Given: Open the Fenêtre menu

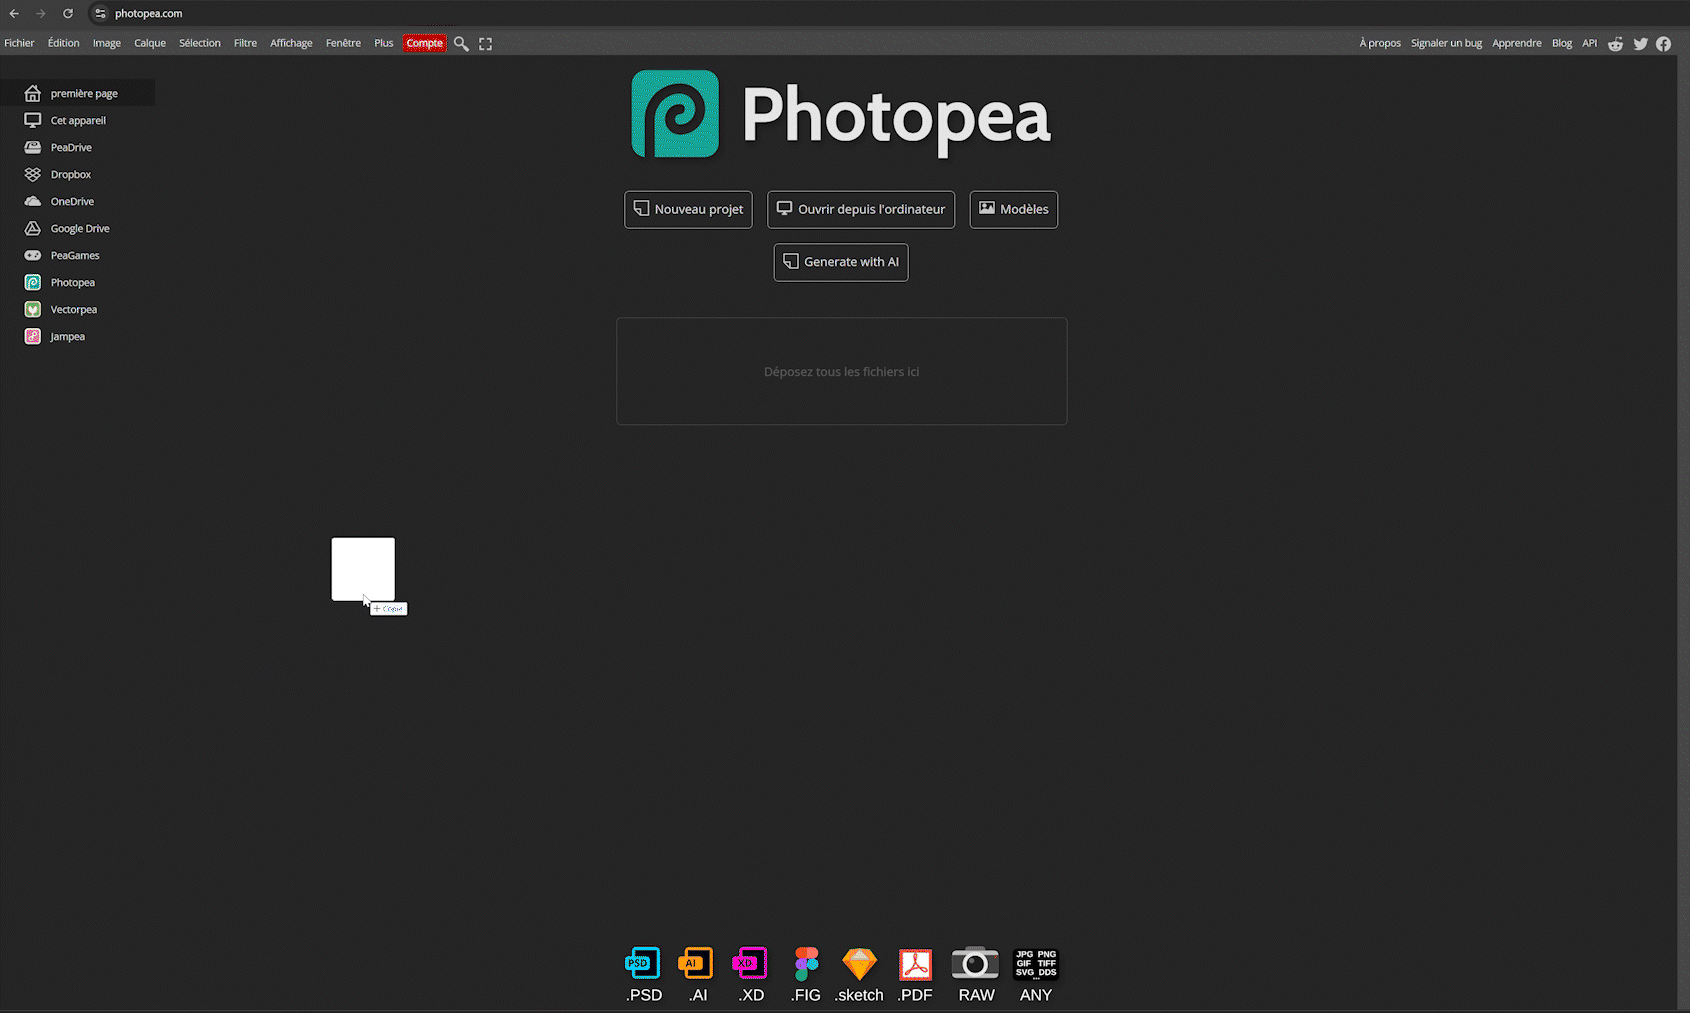Looking at the screenshot, I should click(343, 43).
